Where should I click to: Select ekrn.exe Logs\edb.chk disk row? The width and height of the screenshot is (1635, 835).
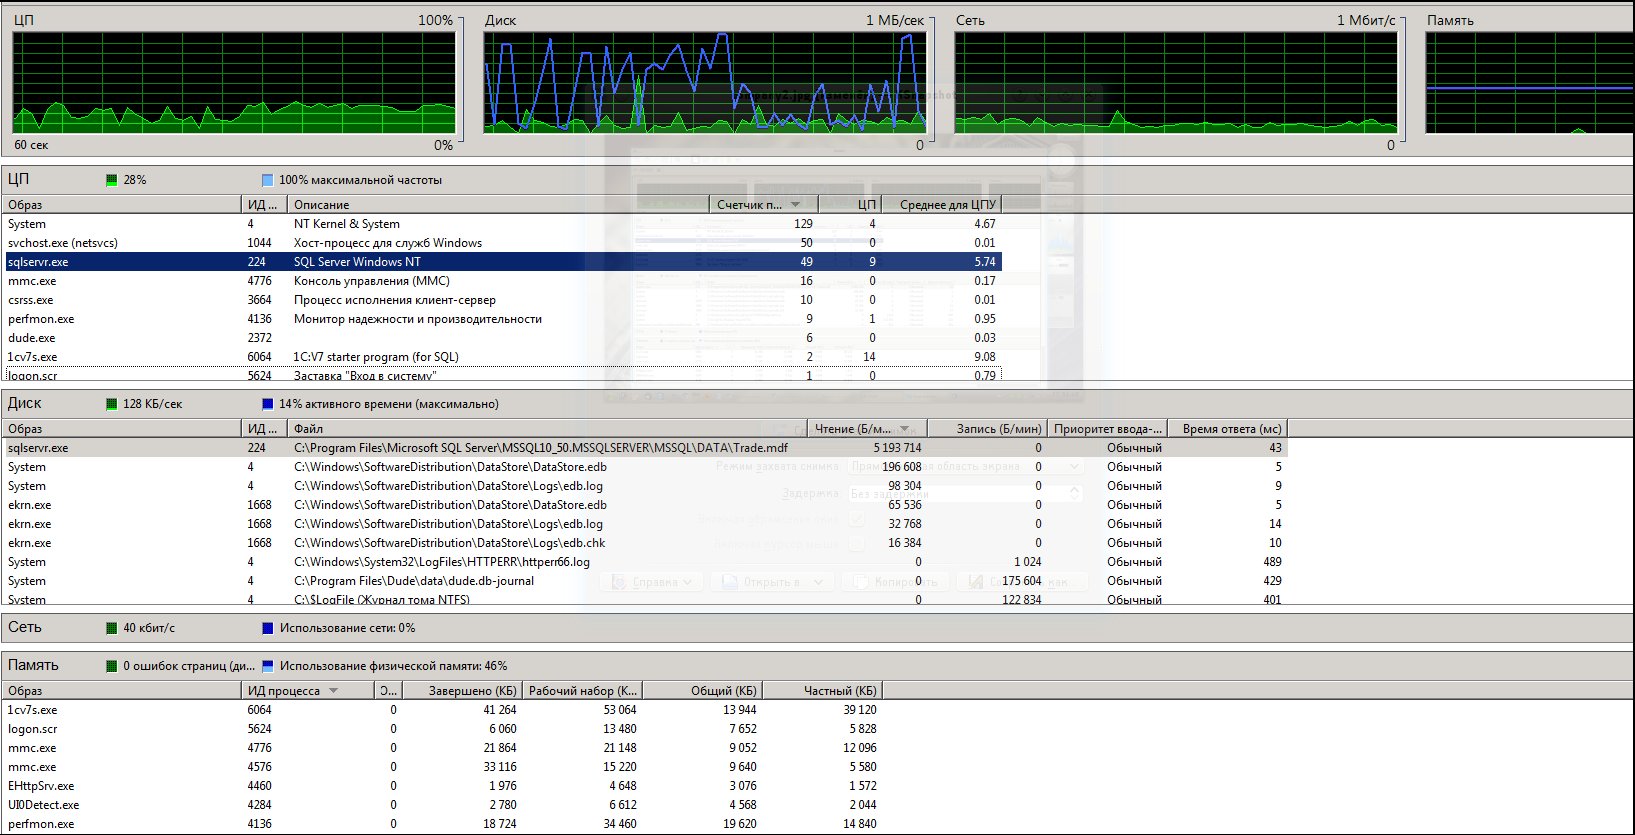(x=645, y=543)
